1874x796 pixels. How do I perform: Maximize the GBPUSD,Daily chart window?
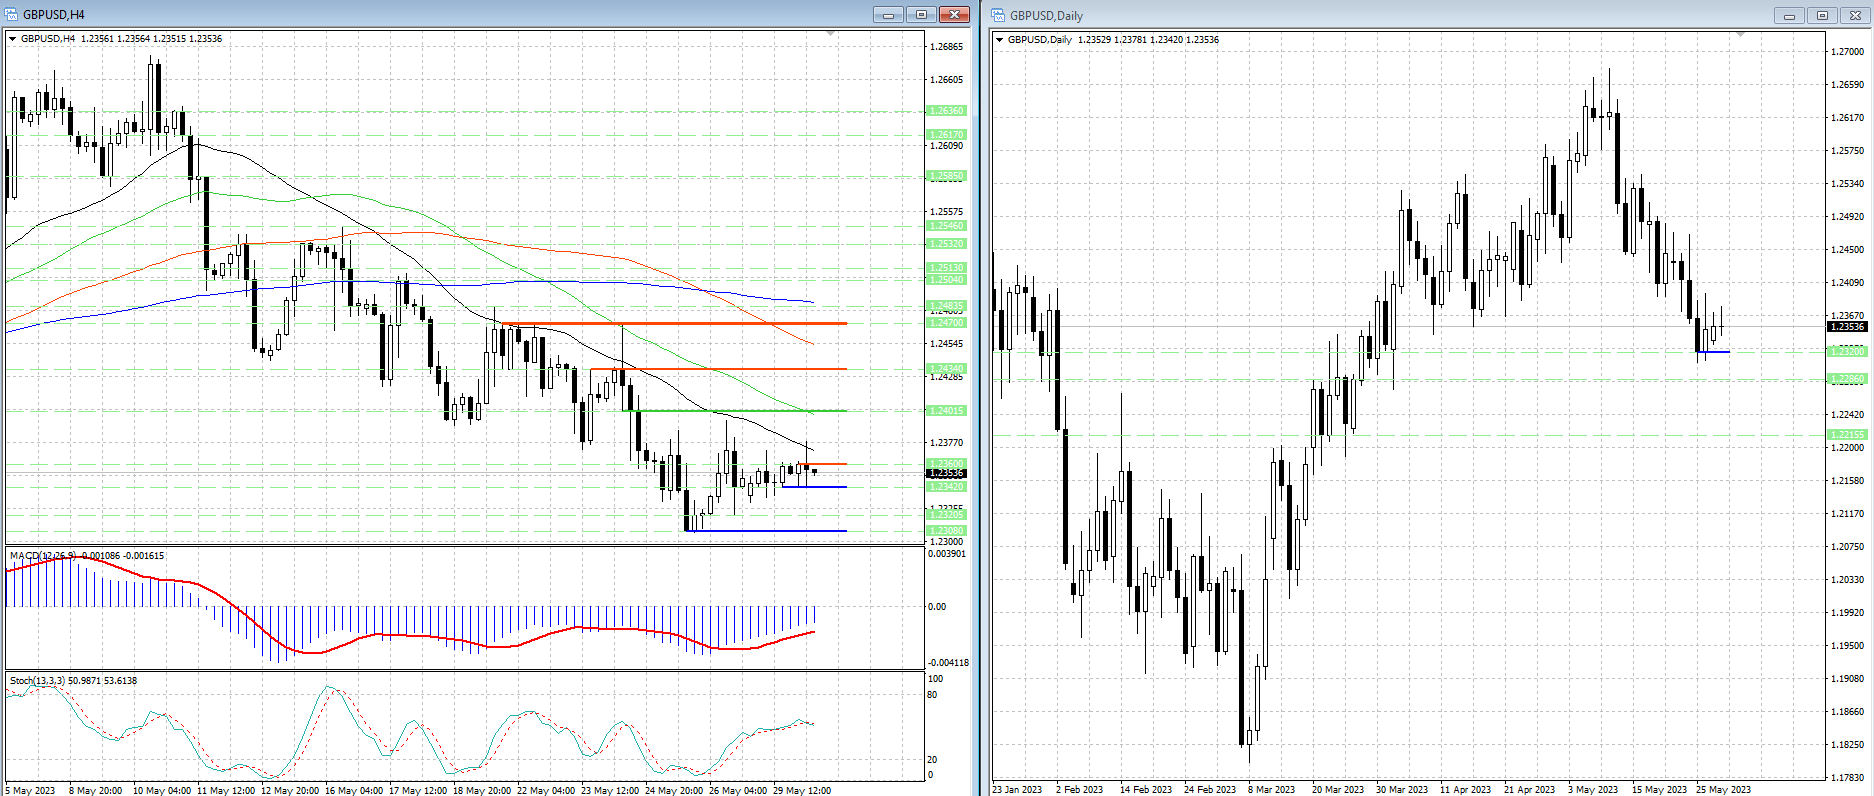pos(1822,15)
